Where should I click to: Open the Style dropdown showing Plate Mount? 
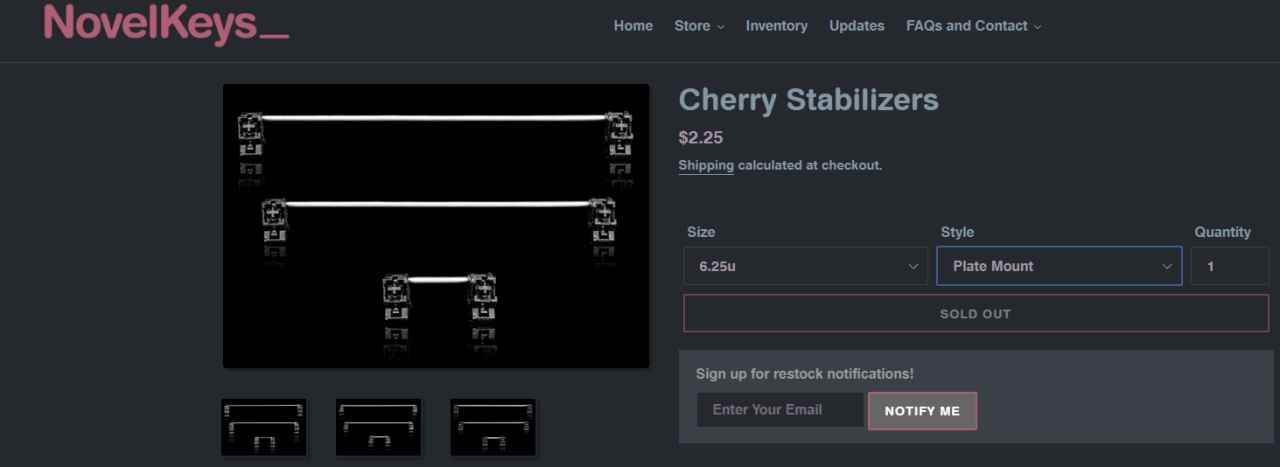[x=1059, y=266]
